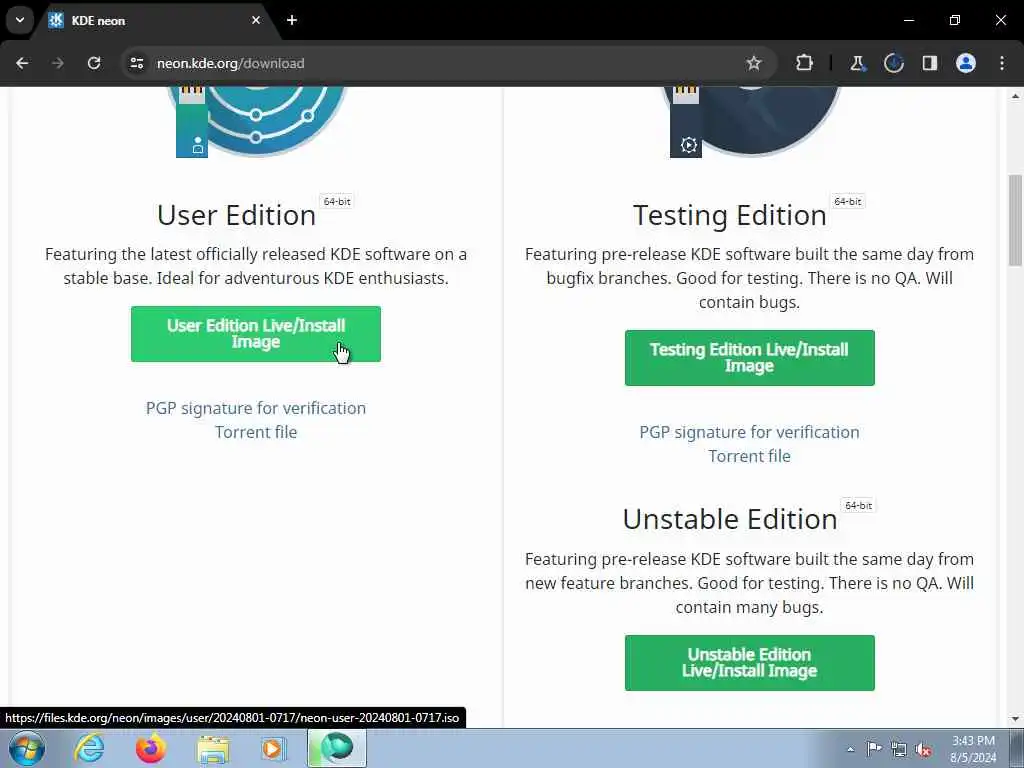Select the KDE neon tab
Image resolution: width=1024 pixels, height=768 pixels.
point(153,20)
